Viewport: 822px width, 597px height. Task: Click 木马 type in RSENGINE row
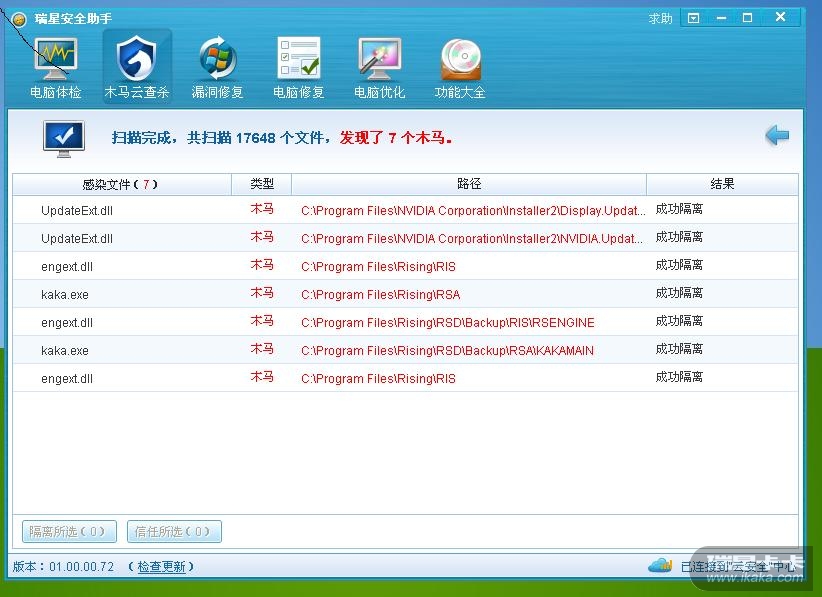[x=262, y=321]
